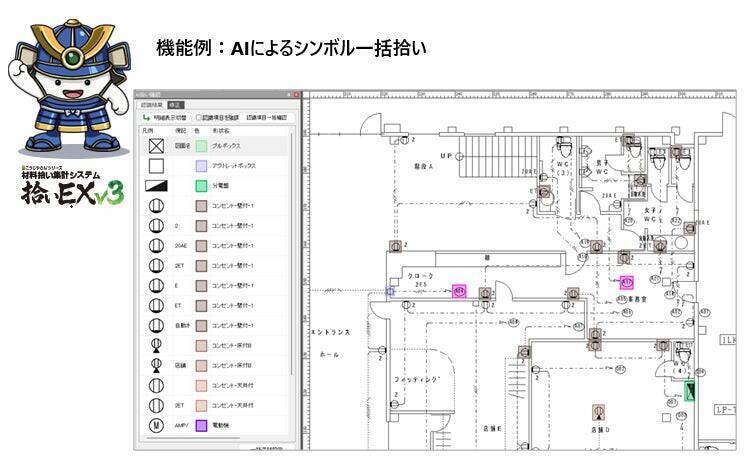748x462 pixels.
Task: Click wall outlet symbol in the E row
Action: point(156,285)
